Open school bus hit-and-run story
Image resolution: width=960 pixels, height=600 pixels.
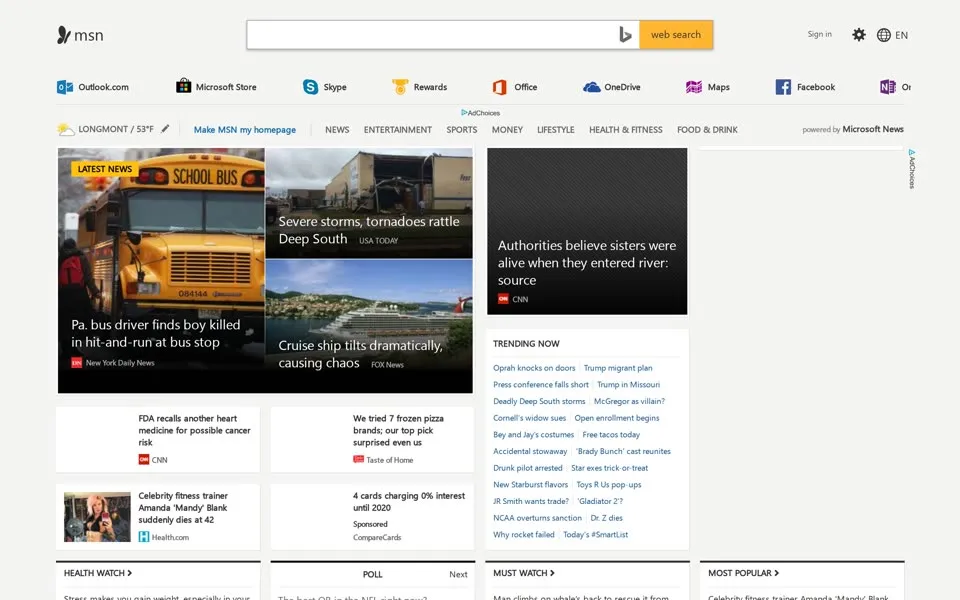162,271
